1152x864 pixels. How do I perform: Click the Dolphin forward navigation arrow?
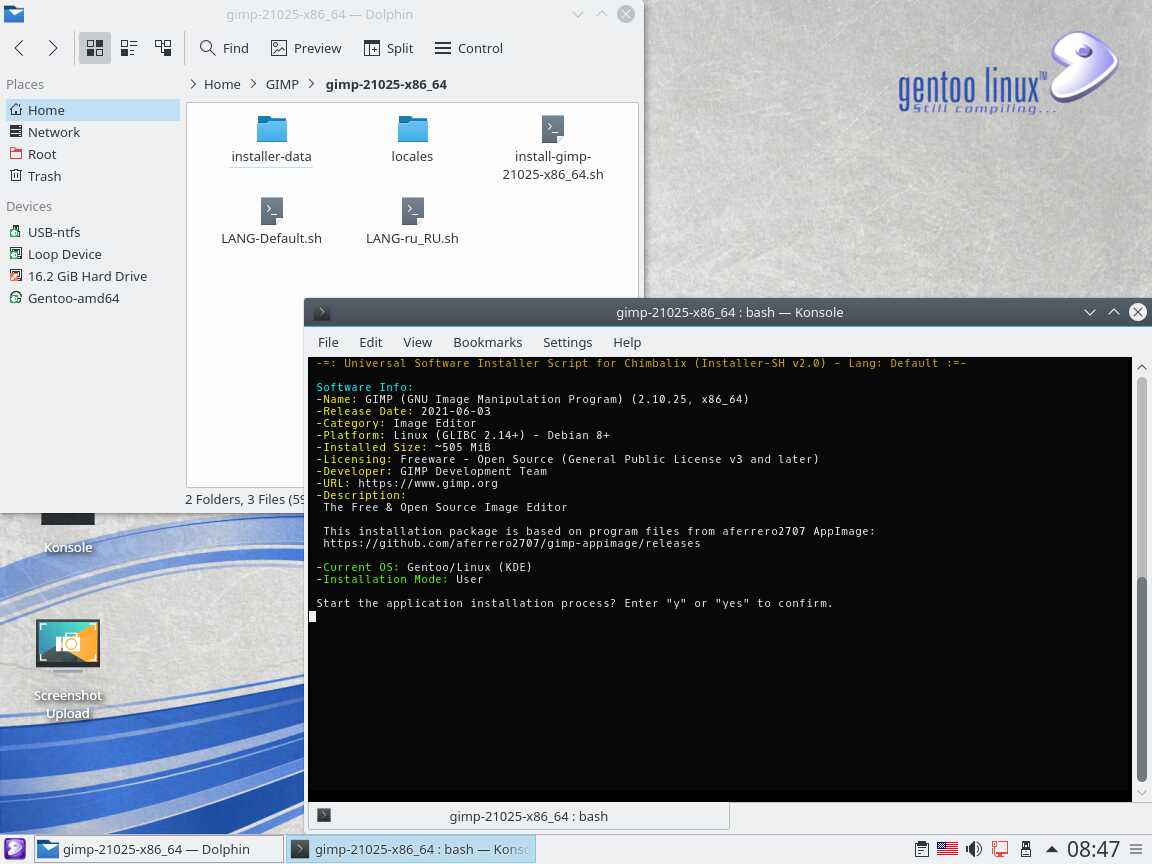point(53,48)
